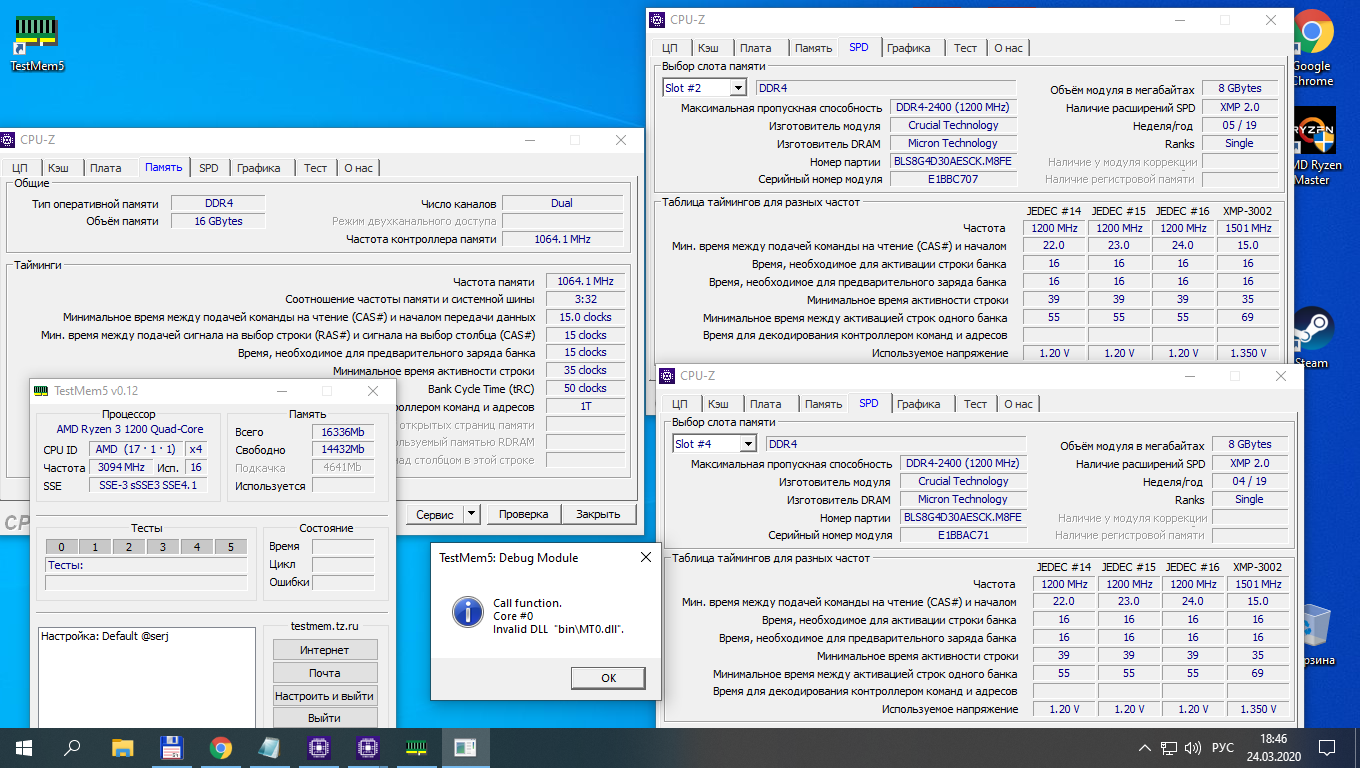Select the Графика tab in the Slot #4 CPU-Z window
1360x768 pixels.
918,404
